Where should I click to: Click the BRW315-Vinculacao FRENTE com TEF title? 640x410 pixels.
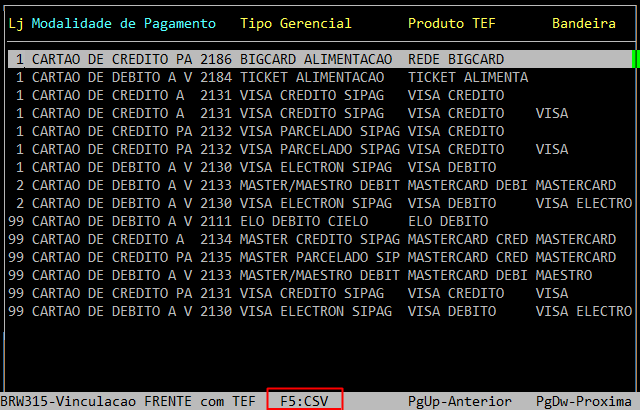tap(128, 401)
